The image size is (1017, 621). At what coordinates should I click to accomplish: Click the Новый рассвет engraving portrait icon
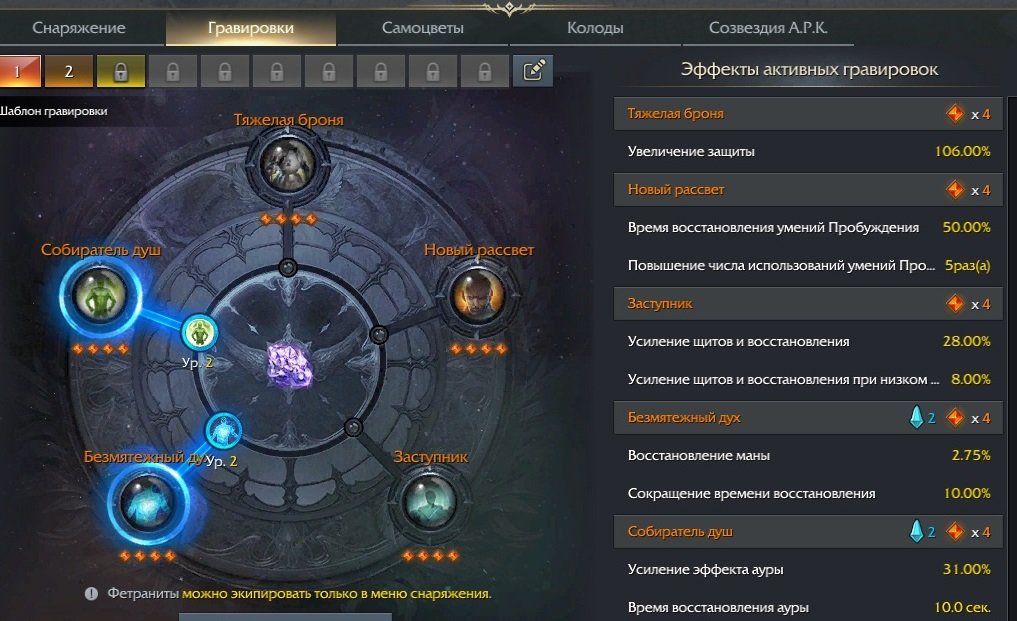(x=477, y=295)
